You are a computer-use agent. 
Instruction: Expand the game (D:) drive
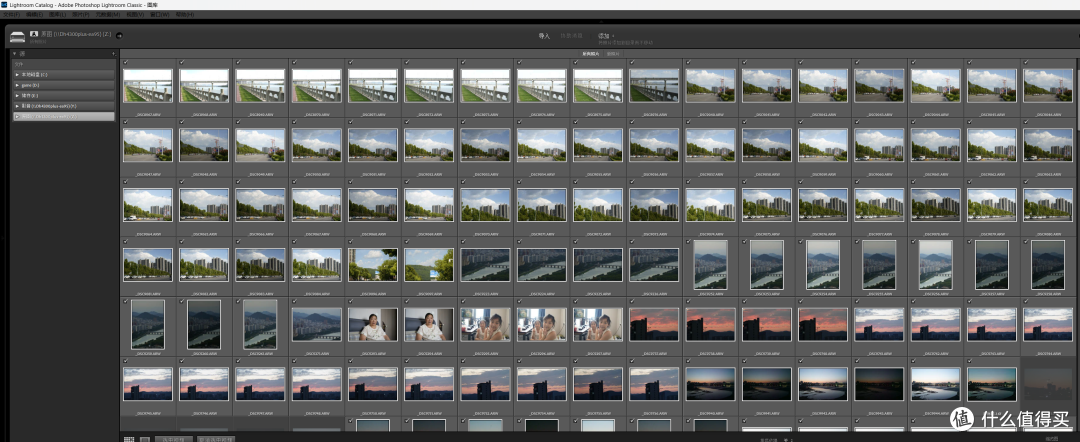pyautogui.click(x=17, y=85)
